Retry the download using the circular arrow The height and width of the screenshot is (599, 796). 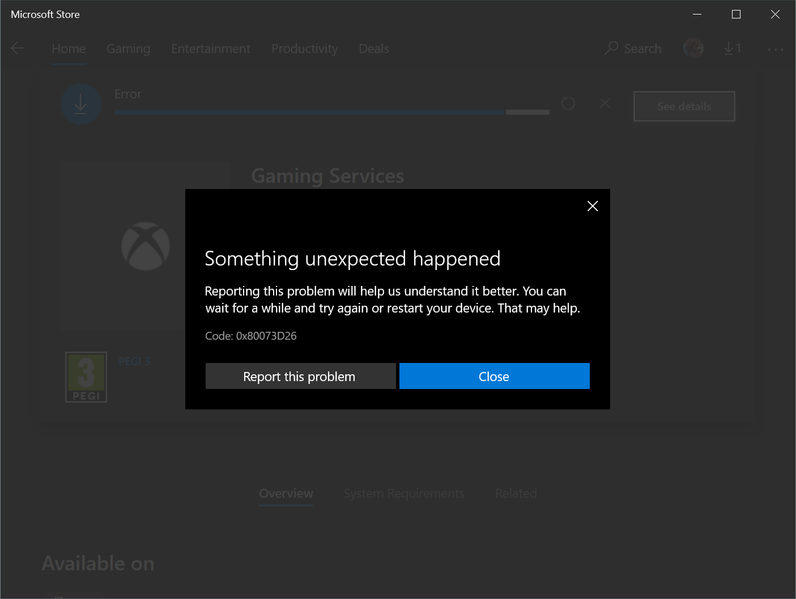pos(568,103)
